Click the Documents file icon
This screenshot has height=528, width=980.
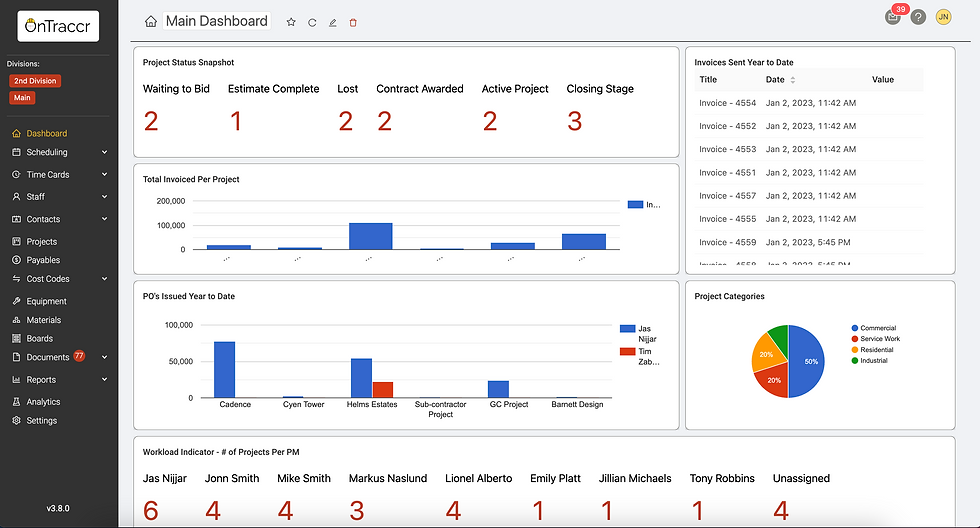(16, 357)
